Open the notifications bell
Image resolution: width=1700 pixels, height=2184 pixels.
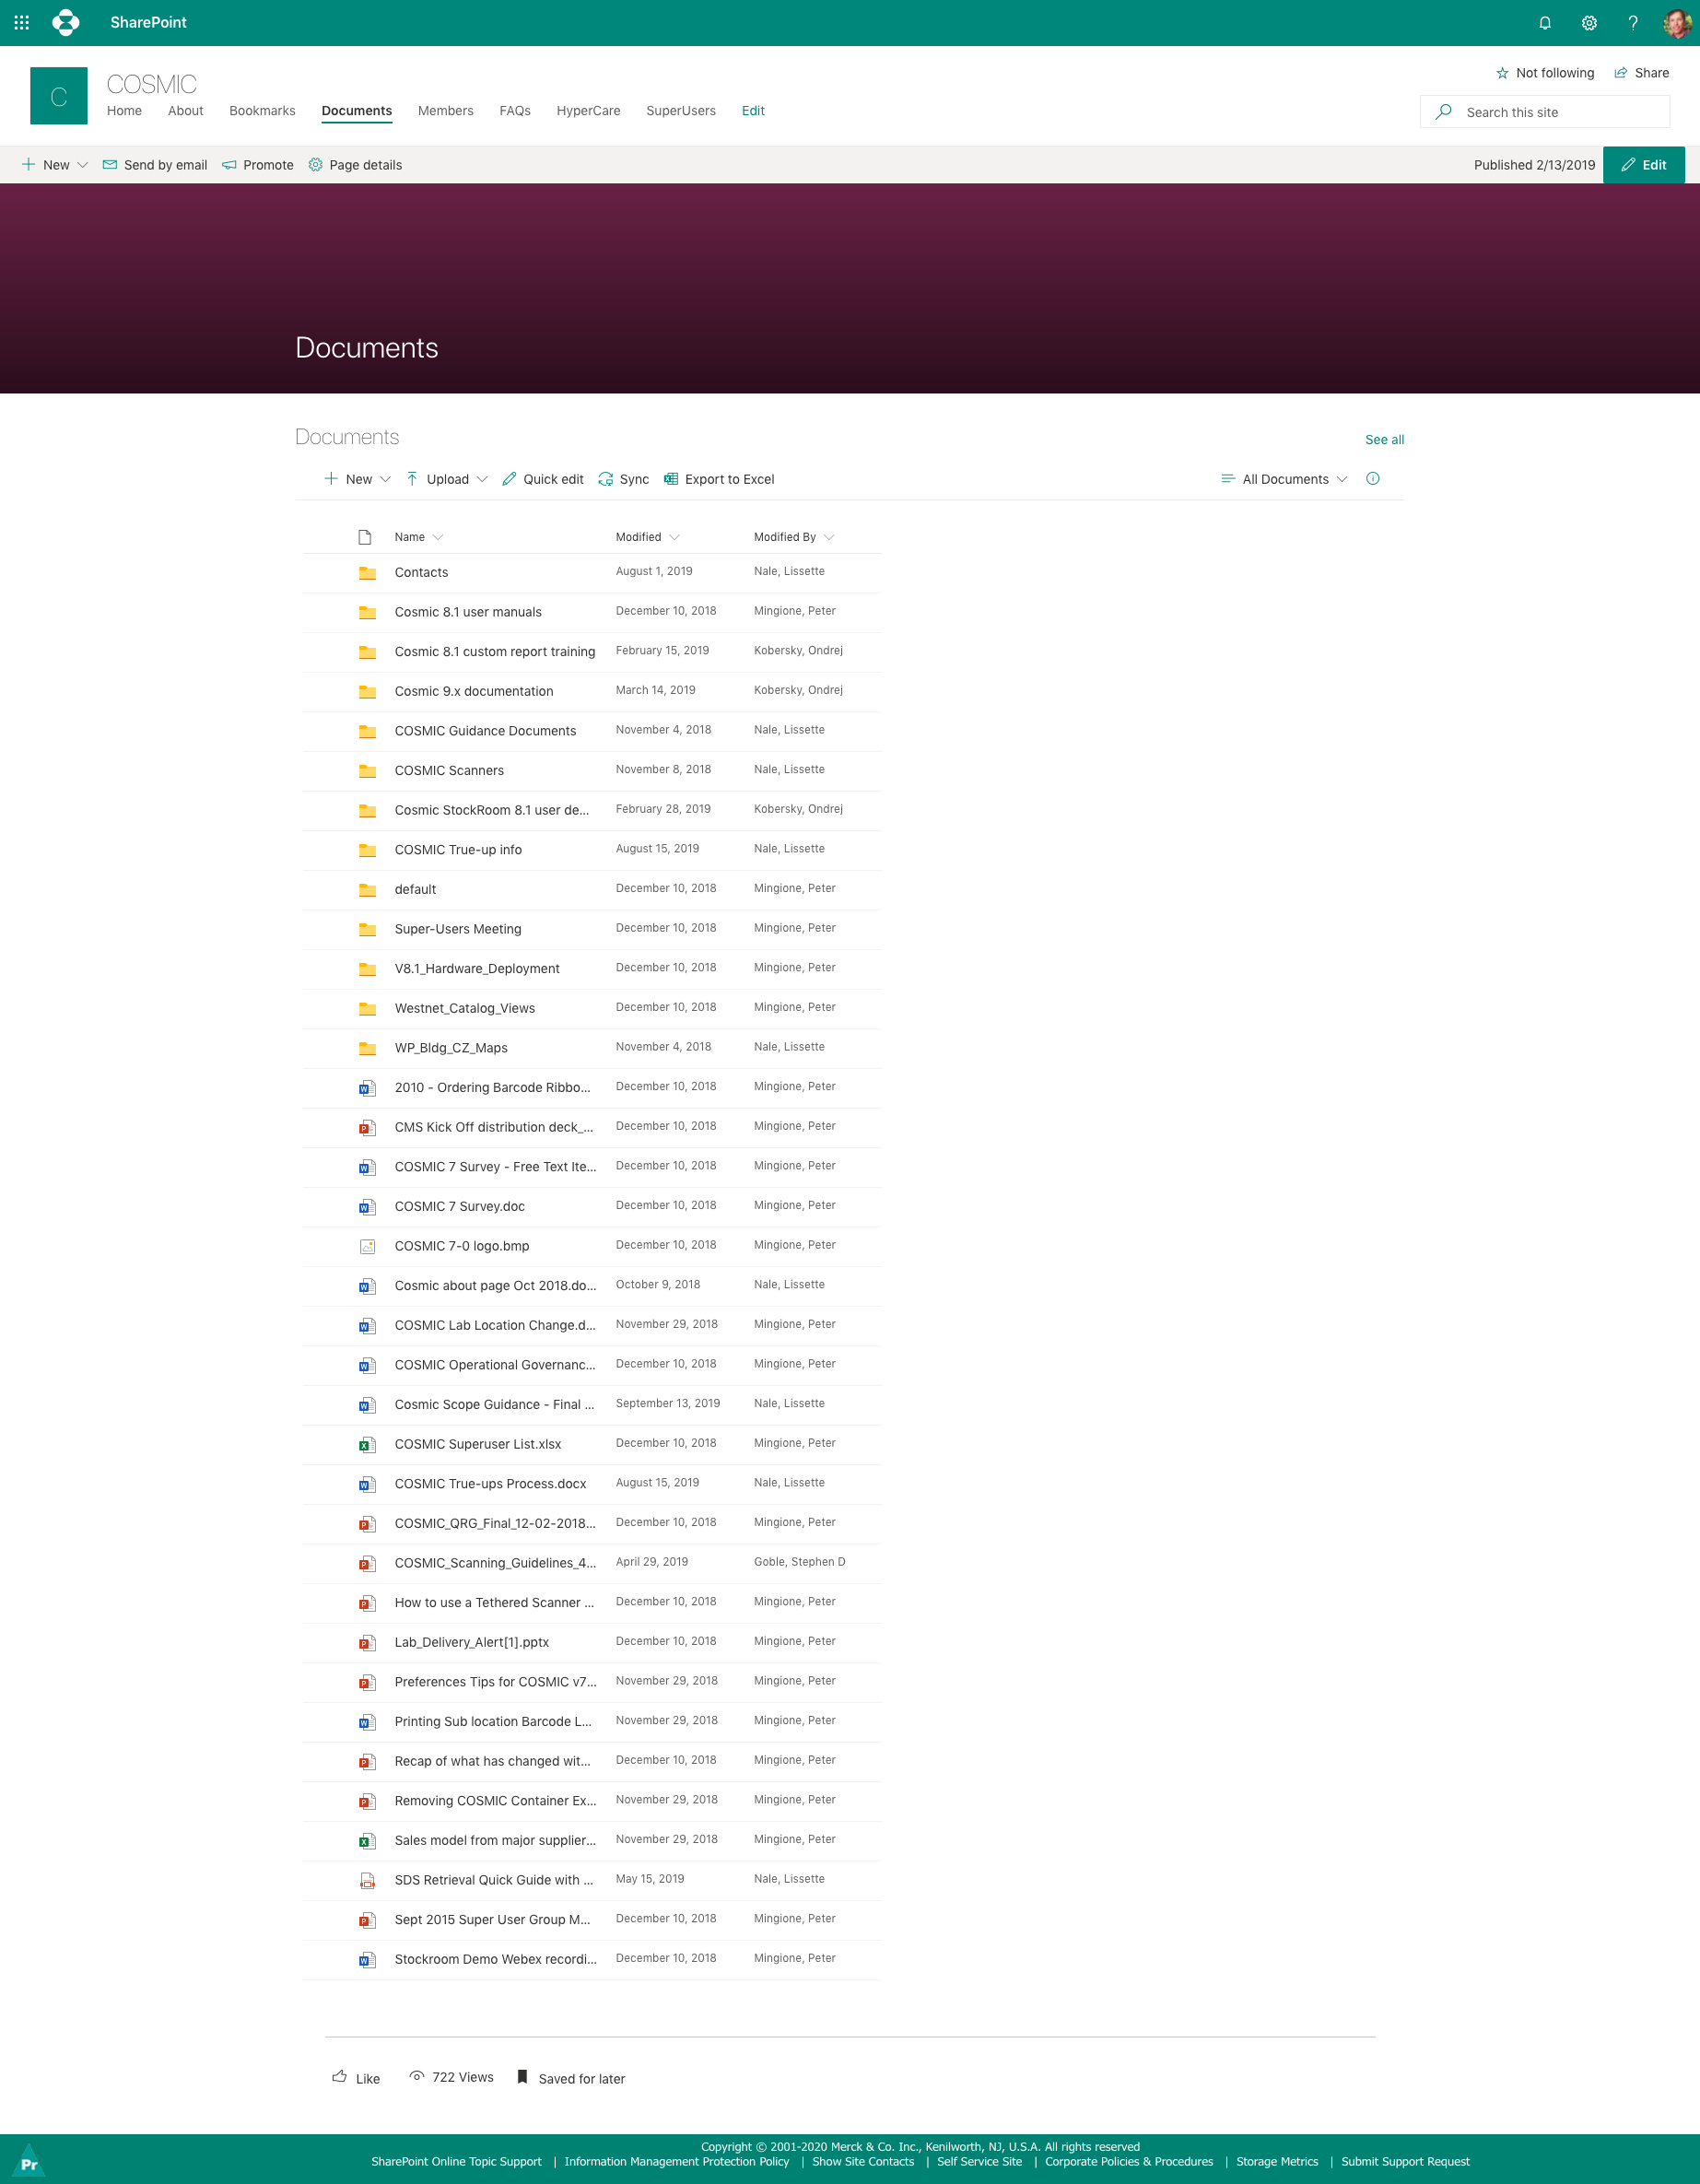coord(1544,23)
